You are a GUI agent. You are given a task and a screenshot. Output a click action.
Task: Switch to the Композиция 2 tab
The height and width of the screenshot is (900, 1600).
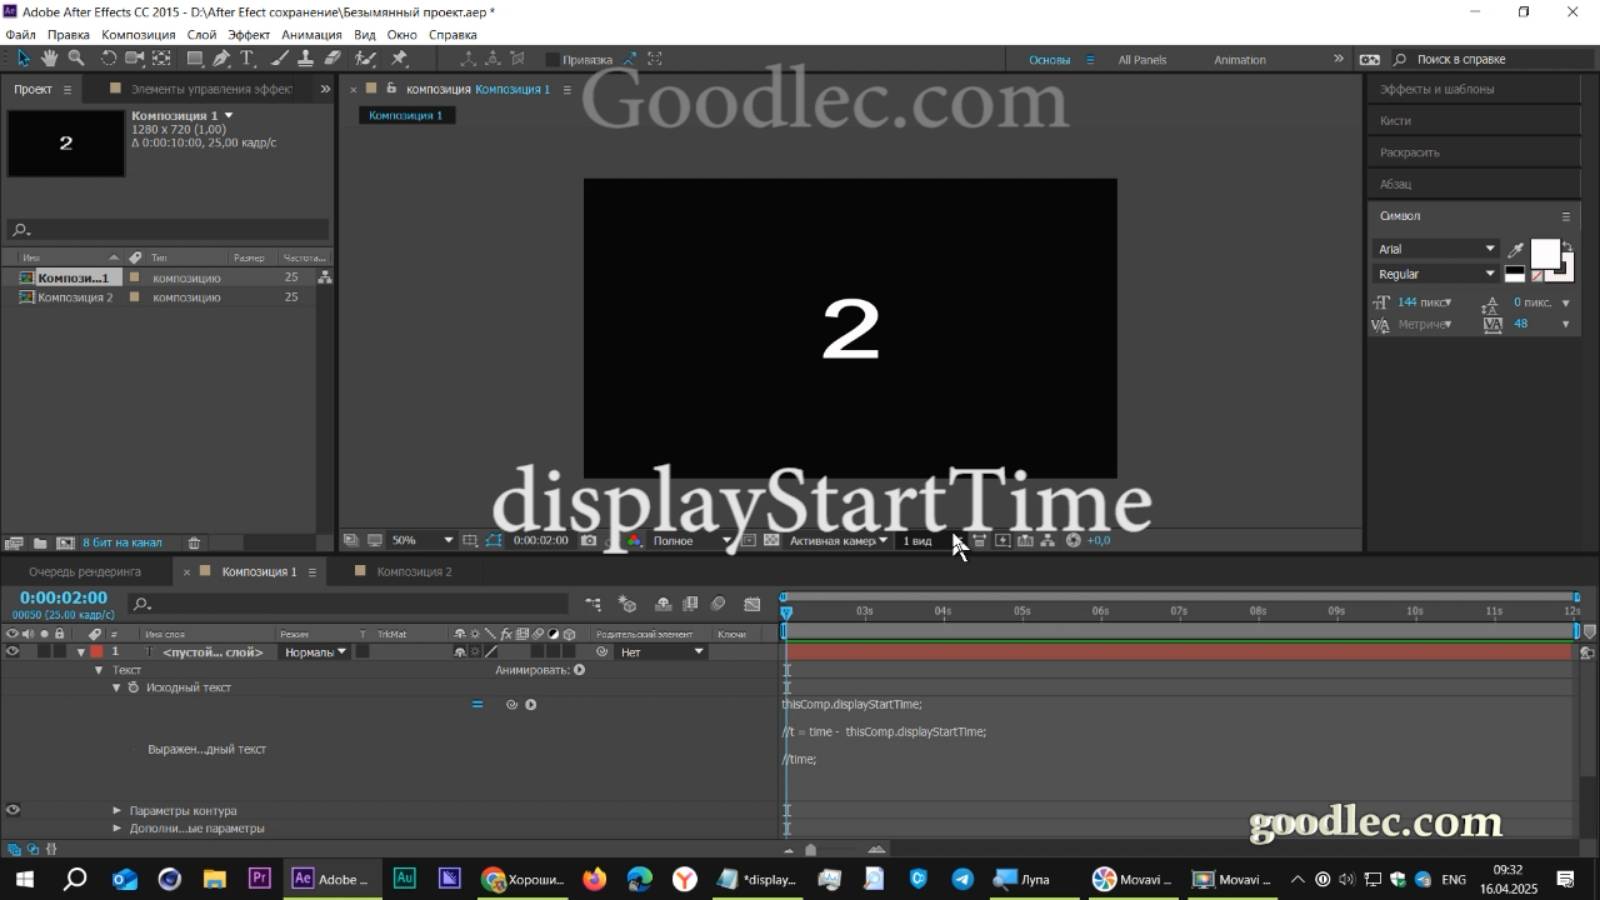414,571
